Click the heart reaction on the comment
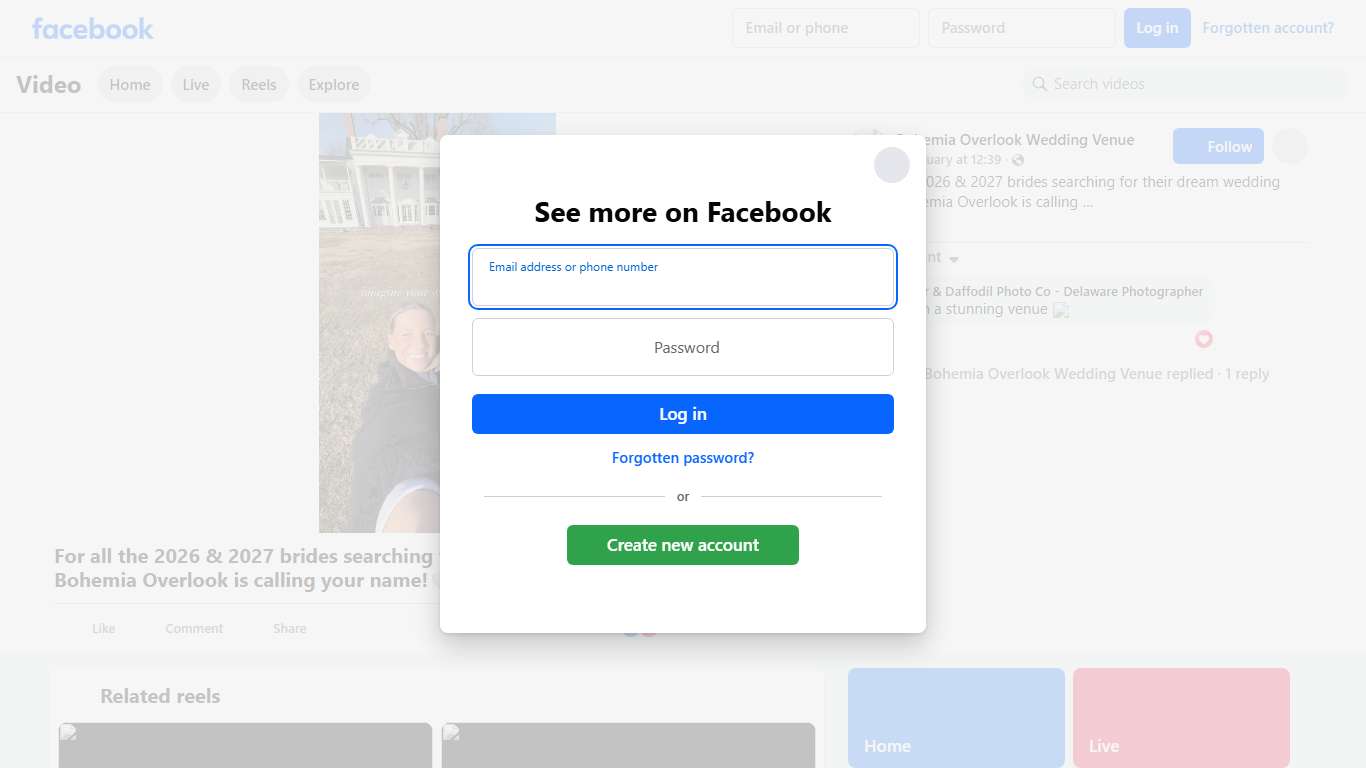This screenshot has height=768, width=1366. tap(1204, 339)
